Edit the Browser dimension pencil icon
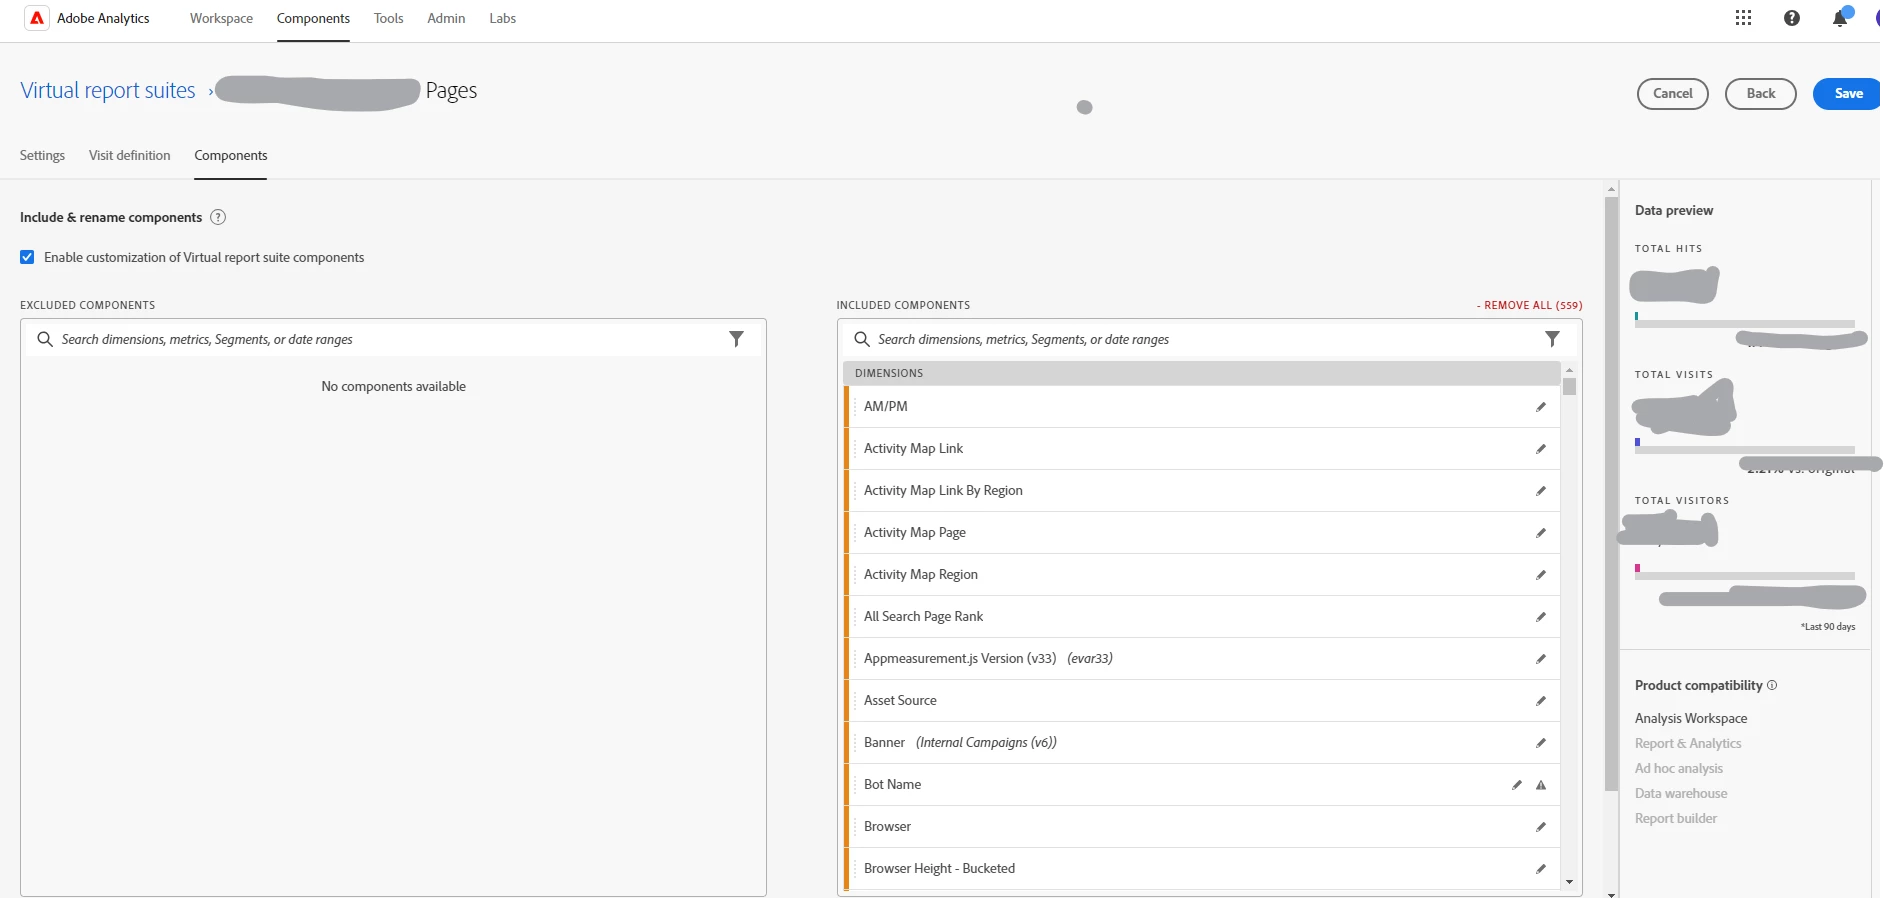The width and height of the screenshot is (1885, 898). (1541, 827)
